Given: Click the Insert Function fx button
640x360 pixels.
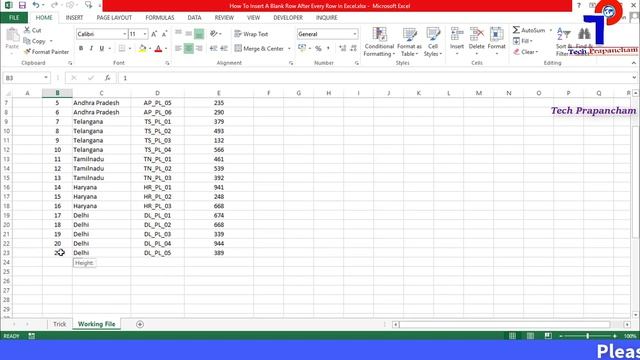Looking at the screenshot, I should [107, 78].
